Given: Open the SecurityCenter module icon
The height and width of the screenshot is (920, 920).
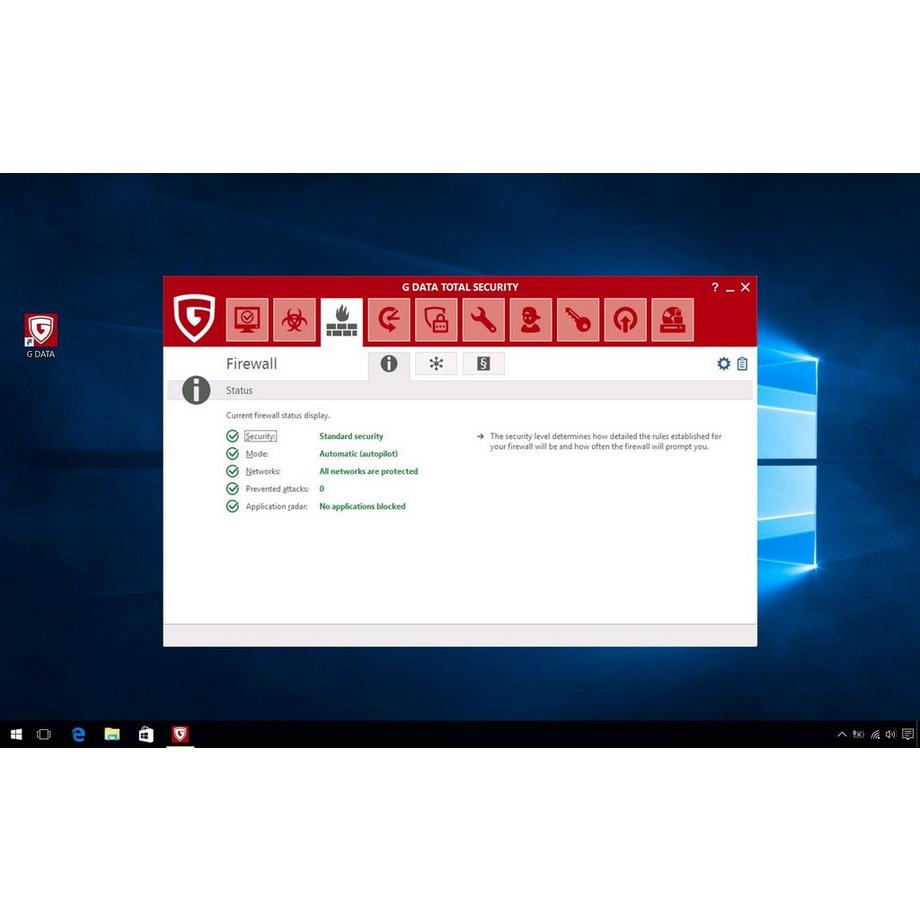Looking at the screenshot, I should (247, 319).
